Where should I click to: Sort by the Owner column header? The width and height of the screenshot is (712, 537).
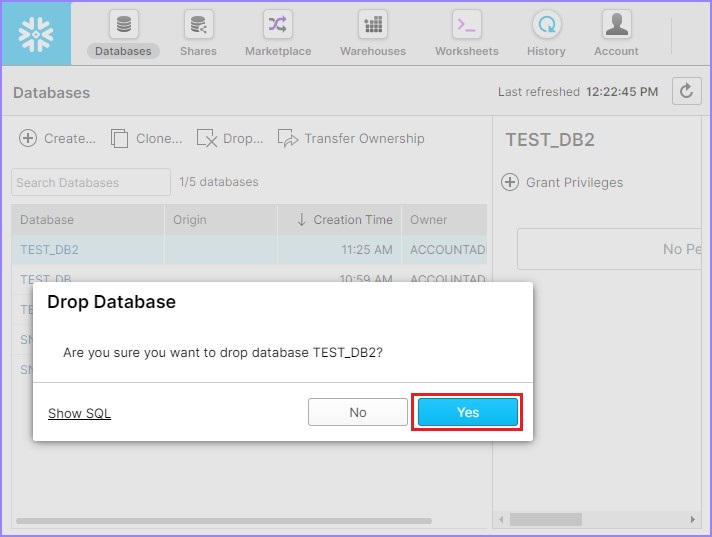click(x=445, y=220)
